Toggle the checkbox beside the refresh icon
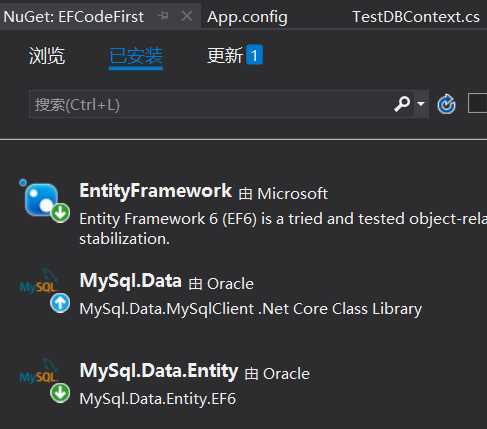Viewport: 487px width, 429px height. point(478,104)
